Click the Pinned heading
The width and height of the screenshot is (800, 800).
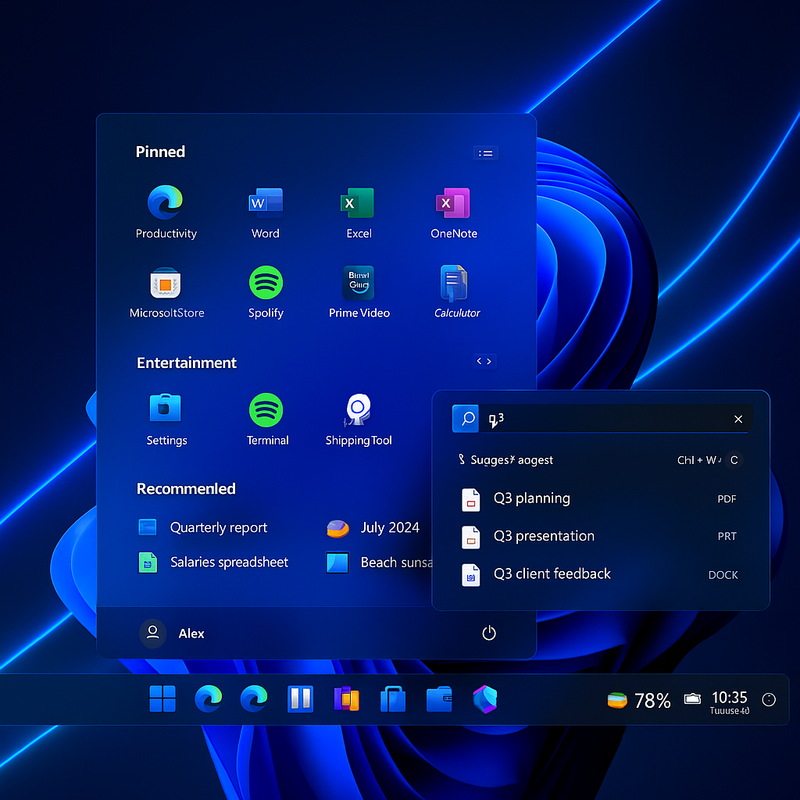pos(160,152)
